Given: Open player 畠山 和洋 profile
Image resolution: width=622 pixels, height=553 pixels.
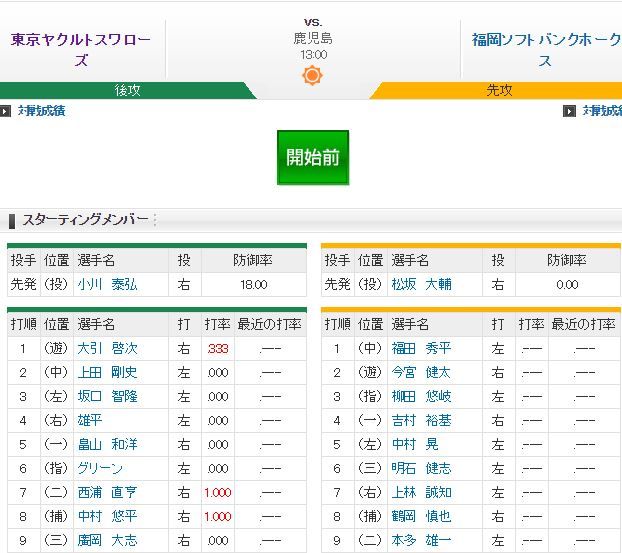Looking at the screenshot, I should (108, 444).
